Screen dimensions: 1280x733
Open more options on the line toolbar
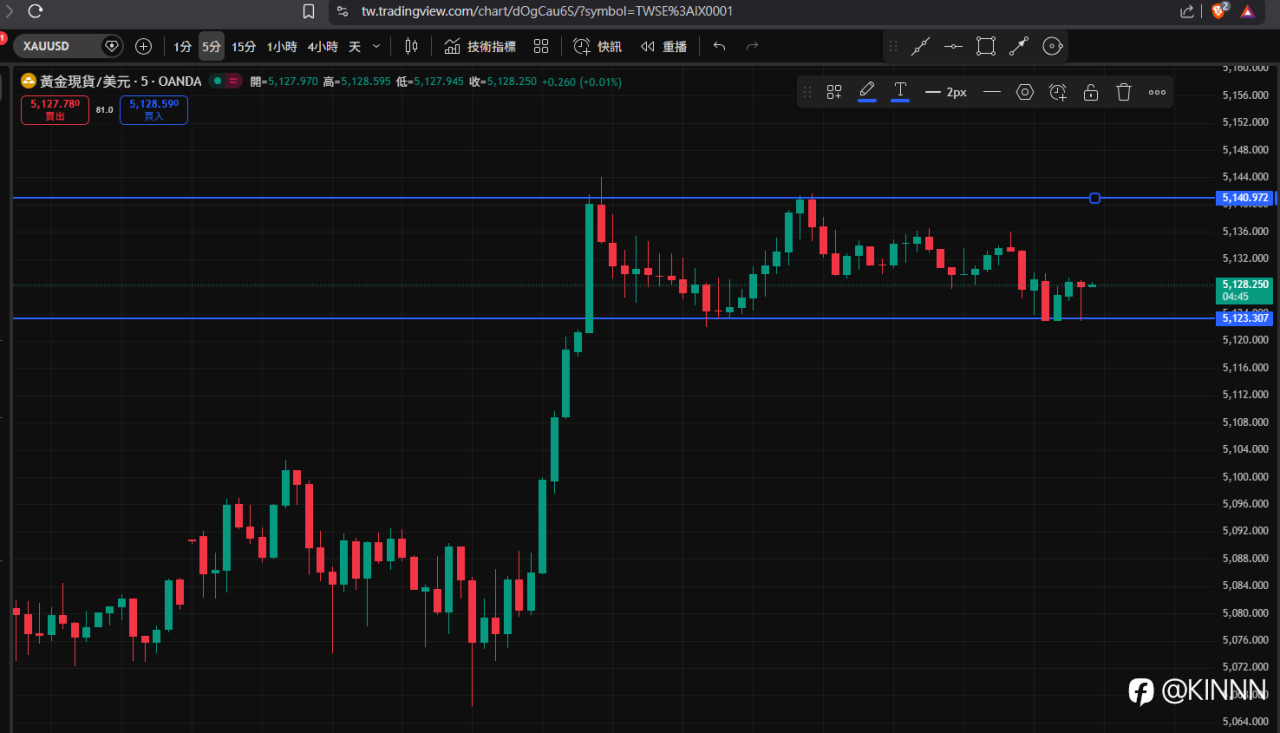tap(1157, 92)
